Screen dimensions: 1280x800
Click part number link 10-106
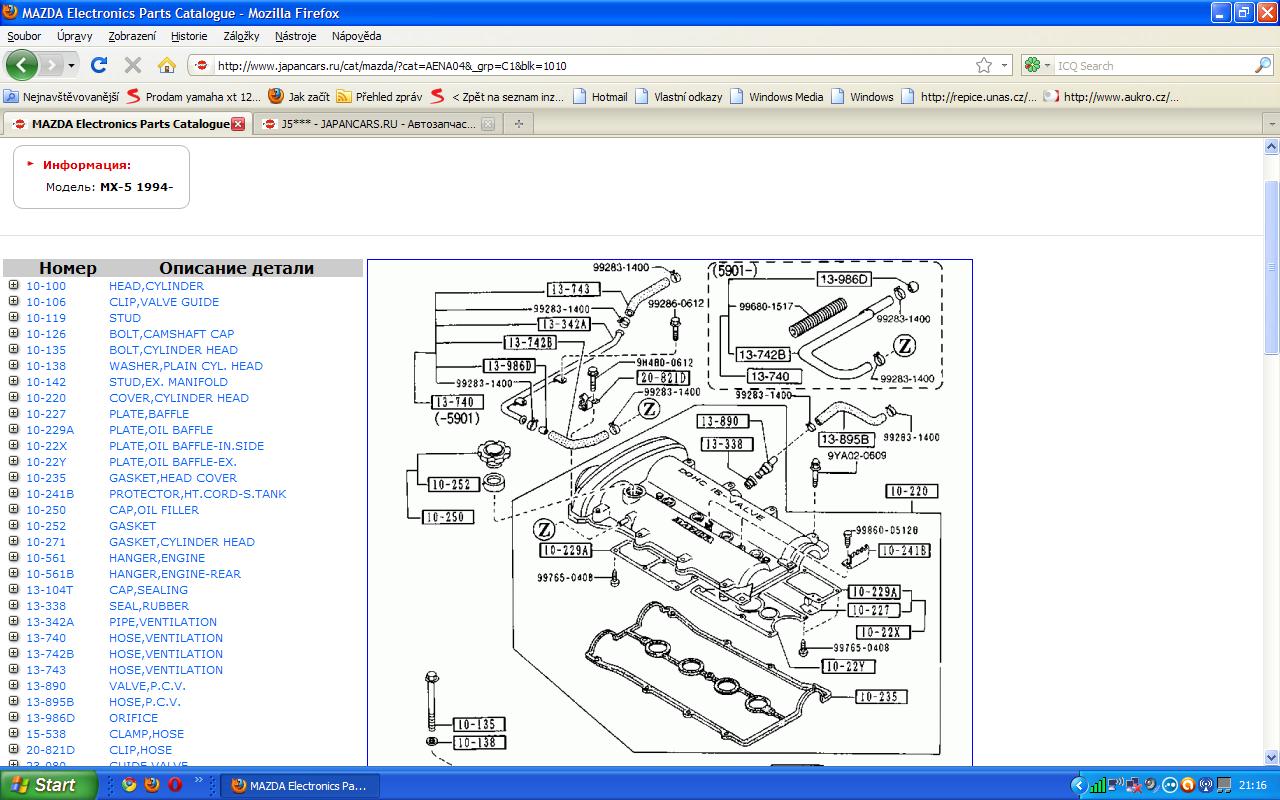(x=46, y=302)
